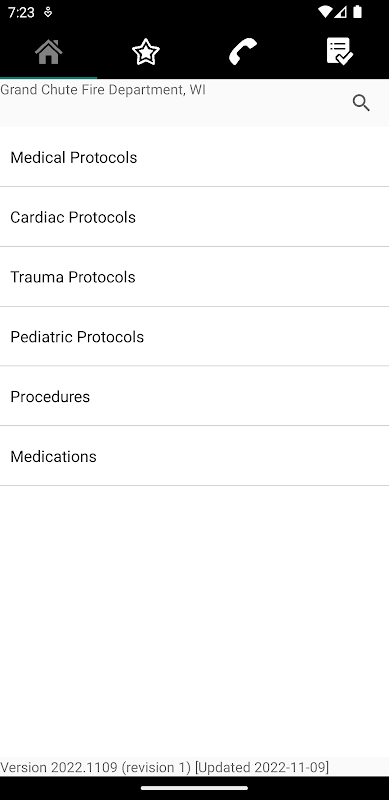Tap the 7:23 clock in status bar

click(x=21, y=12)
